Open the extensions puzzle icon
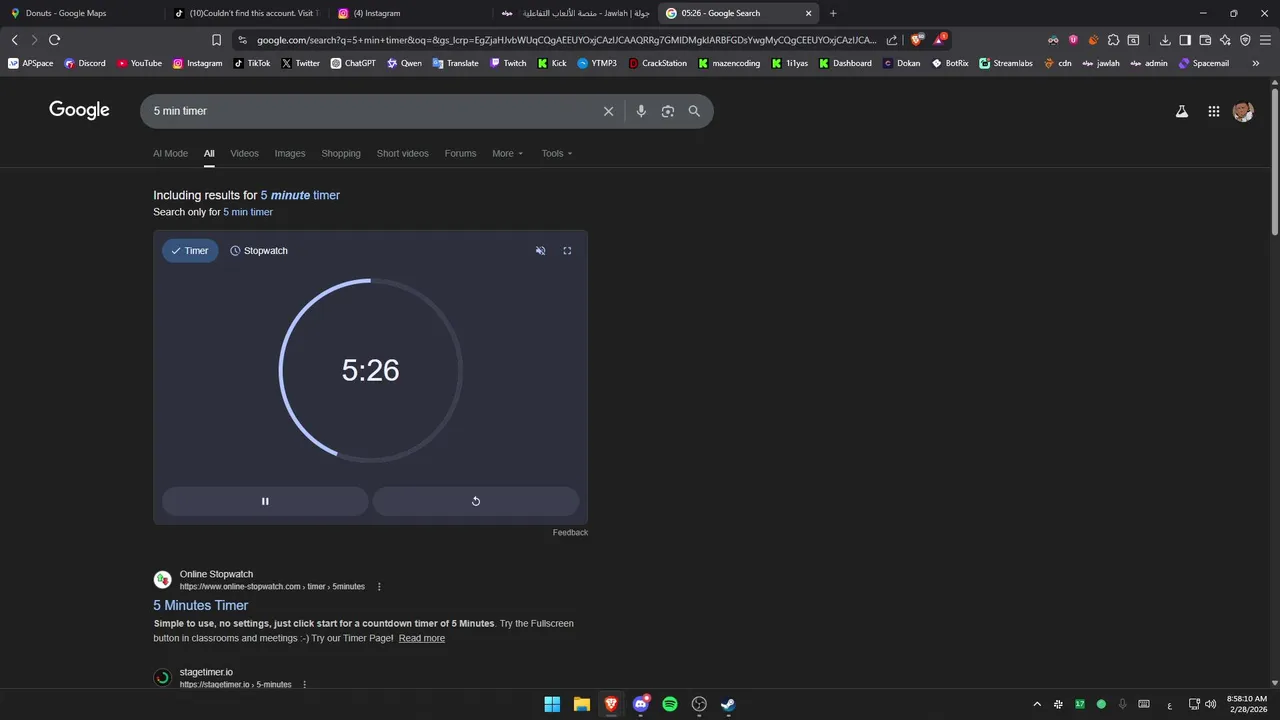The width and height of the screenshot is (1280, 720). click(x=1113, y=40)
